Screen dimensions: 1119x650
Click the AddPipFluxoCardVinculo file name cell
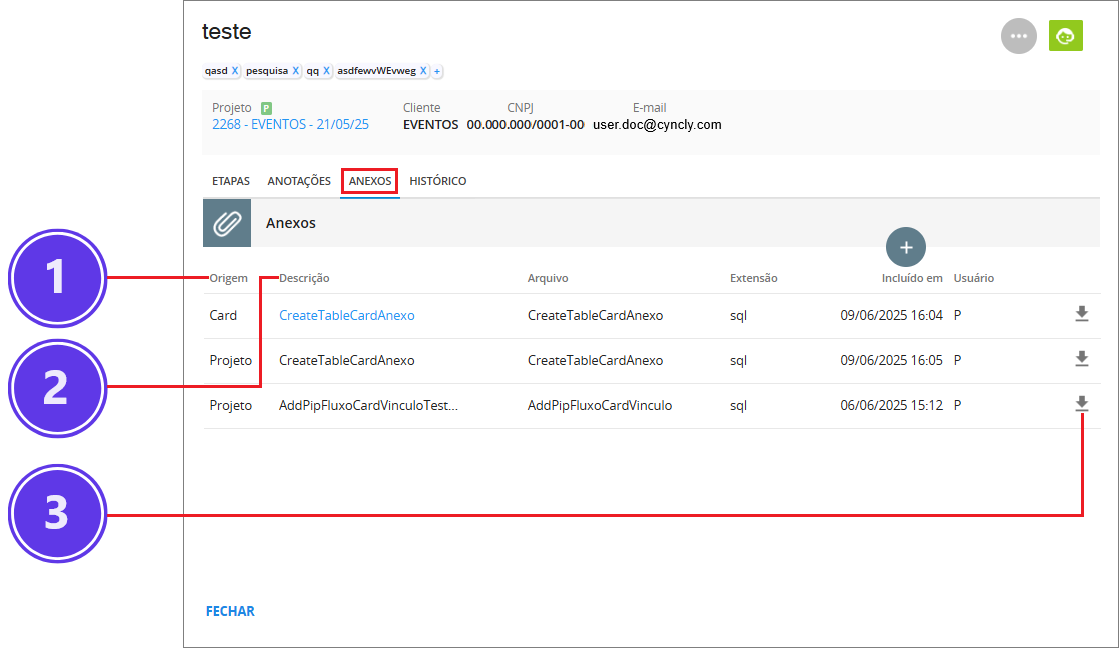(599, 405)
